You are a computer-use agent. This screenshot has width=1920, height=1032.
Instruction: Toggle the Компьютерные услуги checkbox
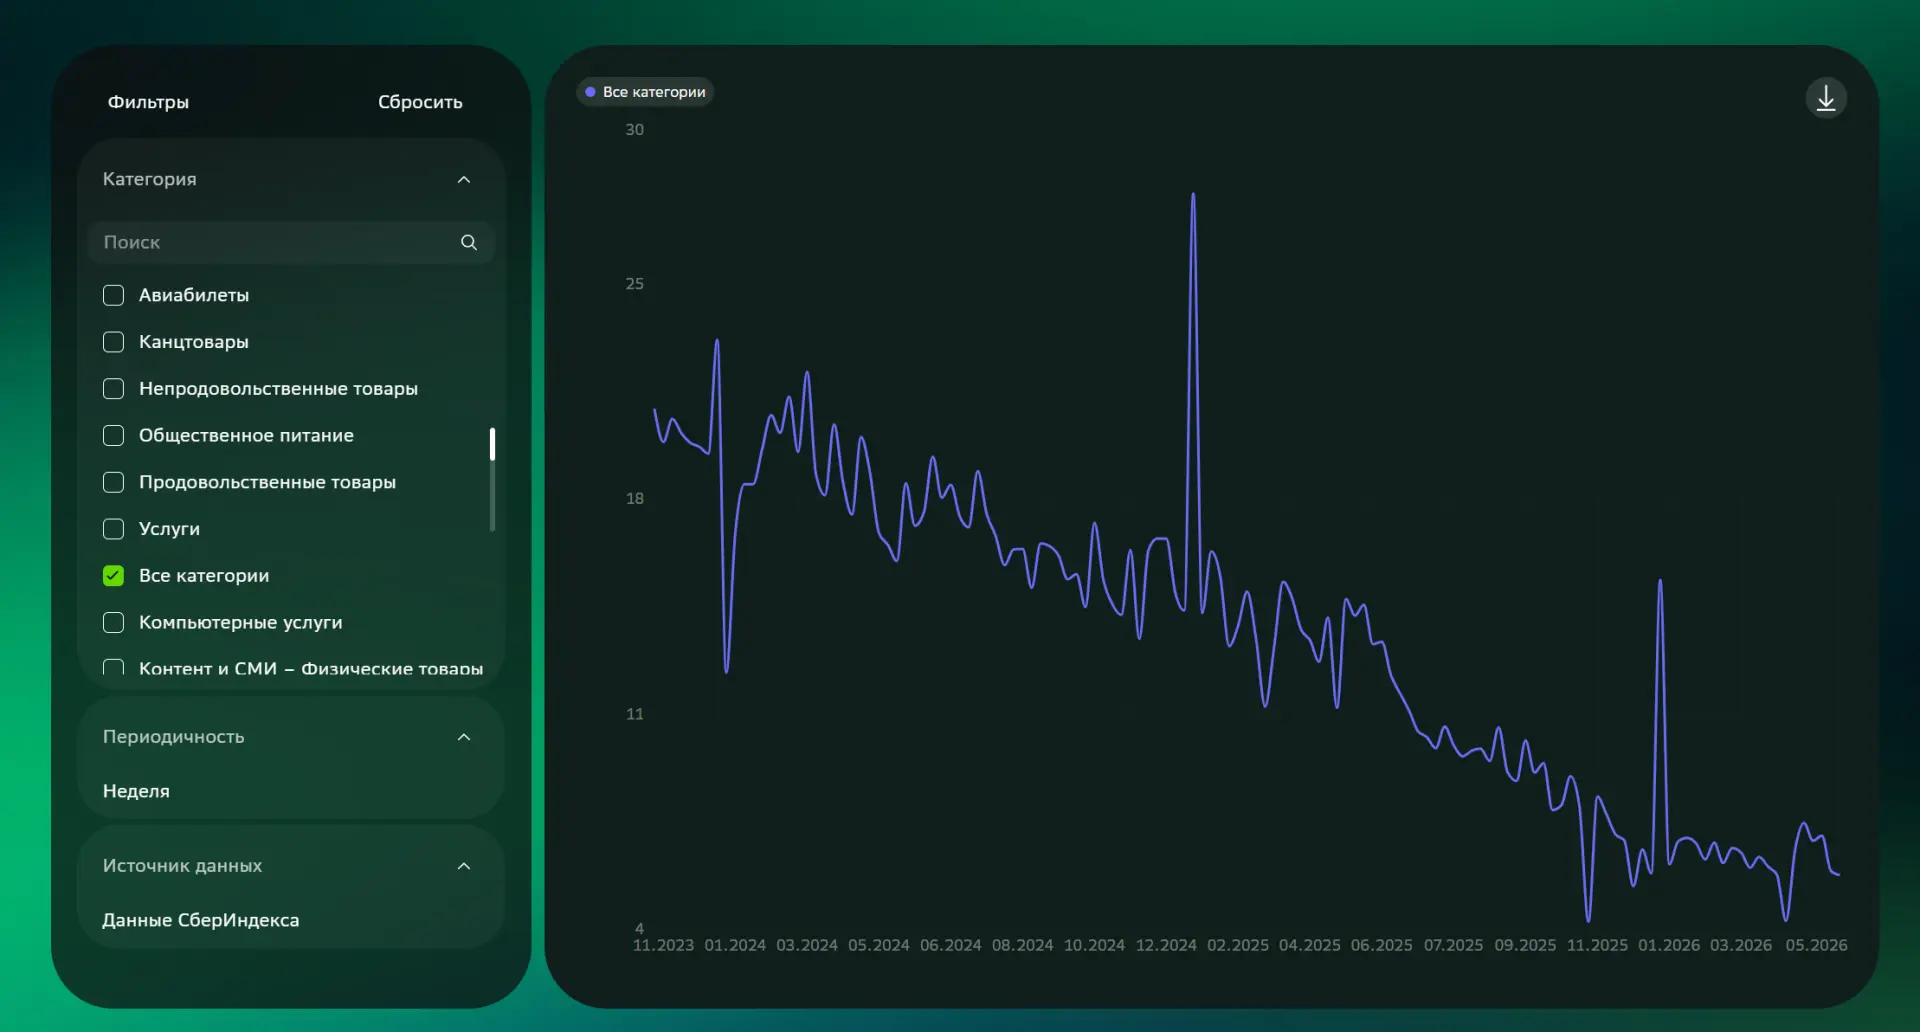(114, 622)
